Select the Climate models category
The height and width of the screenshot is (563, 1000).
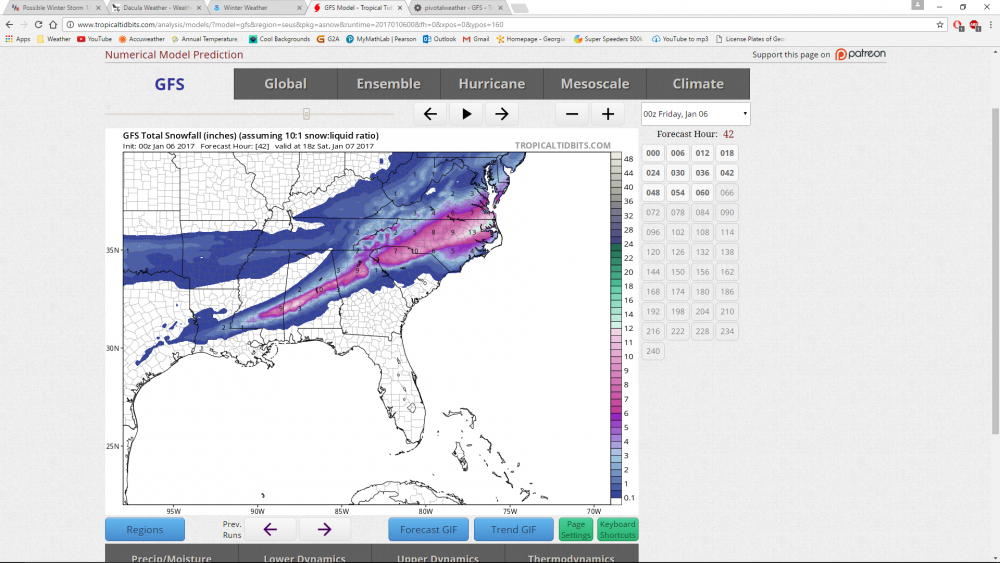[x=698, y=84]
